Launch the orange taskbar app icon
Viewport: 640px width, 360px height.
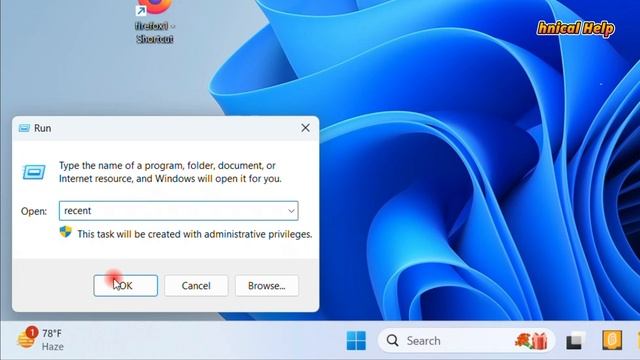612,340
